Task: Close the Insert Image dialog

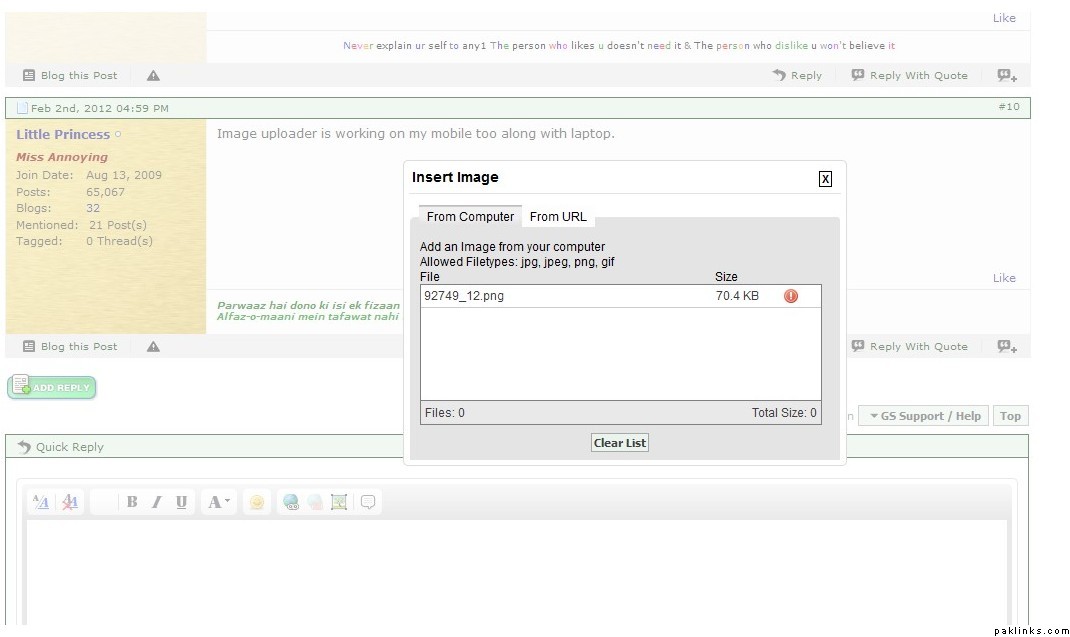Action: [x=825, y=179]
